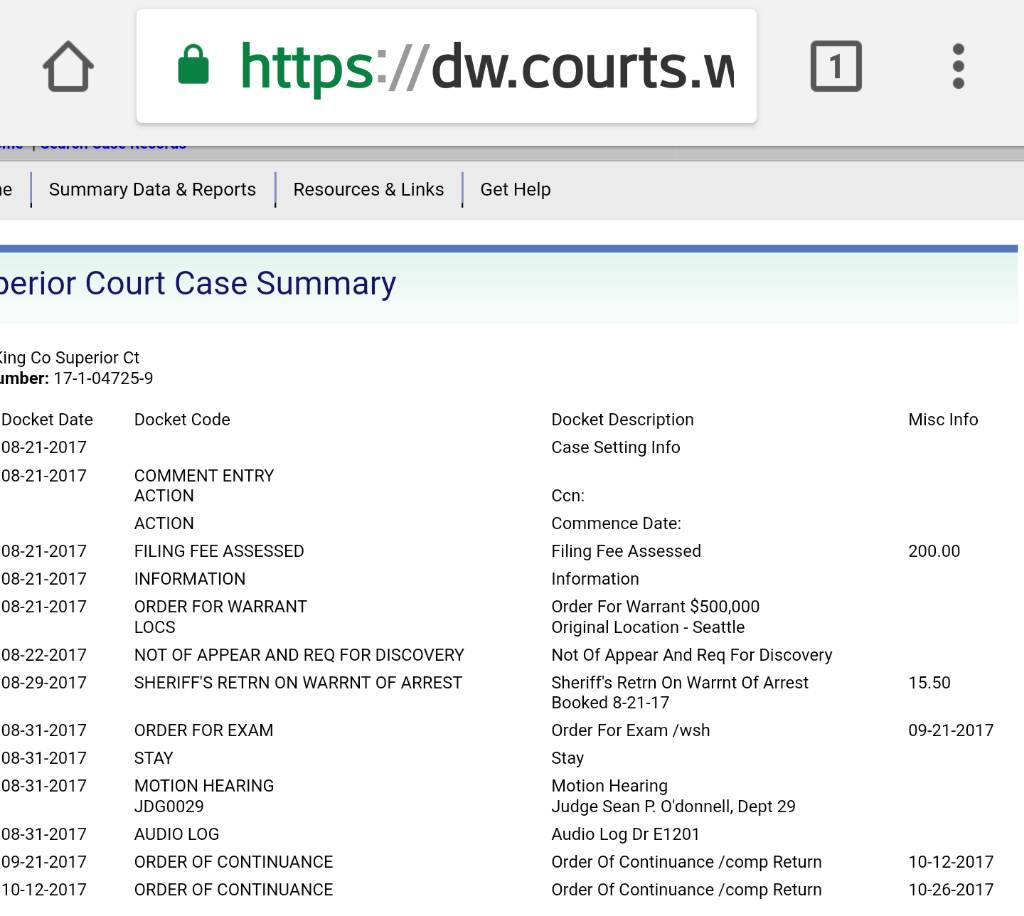The height and width of the screenshot is (916, 1024).
Task: Click the Audio Log Dr E1201 description
Action: coord(625,835)
